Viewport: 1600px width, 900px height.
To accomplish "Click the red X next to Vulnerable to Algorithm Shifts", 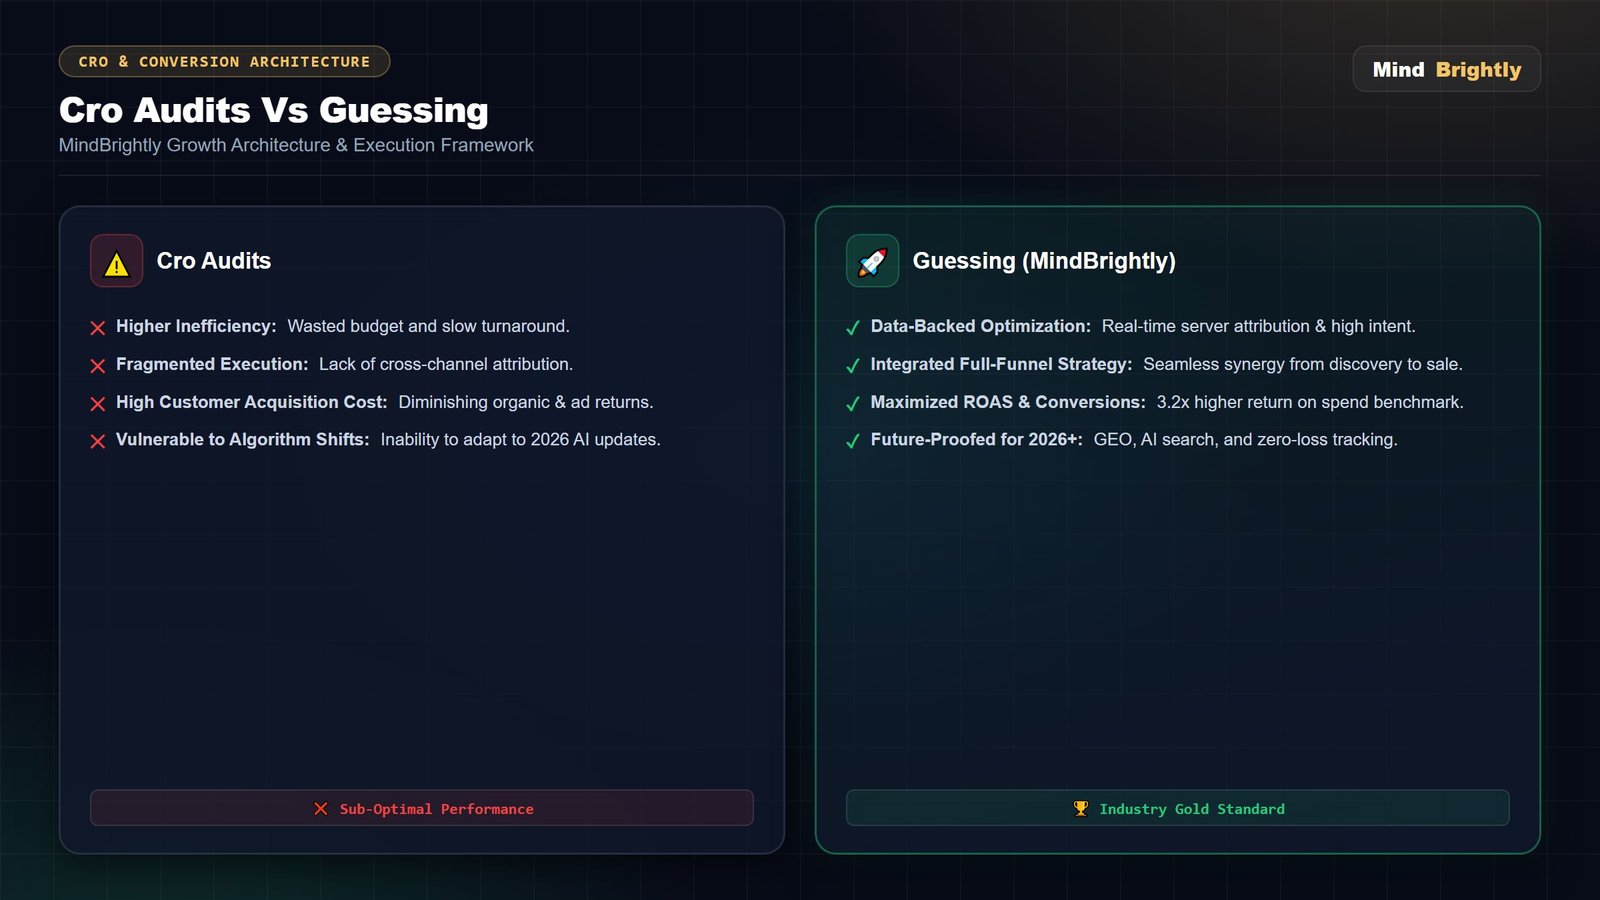I will click(x=98, y=441).
